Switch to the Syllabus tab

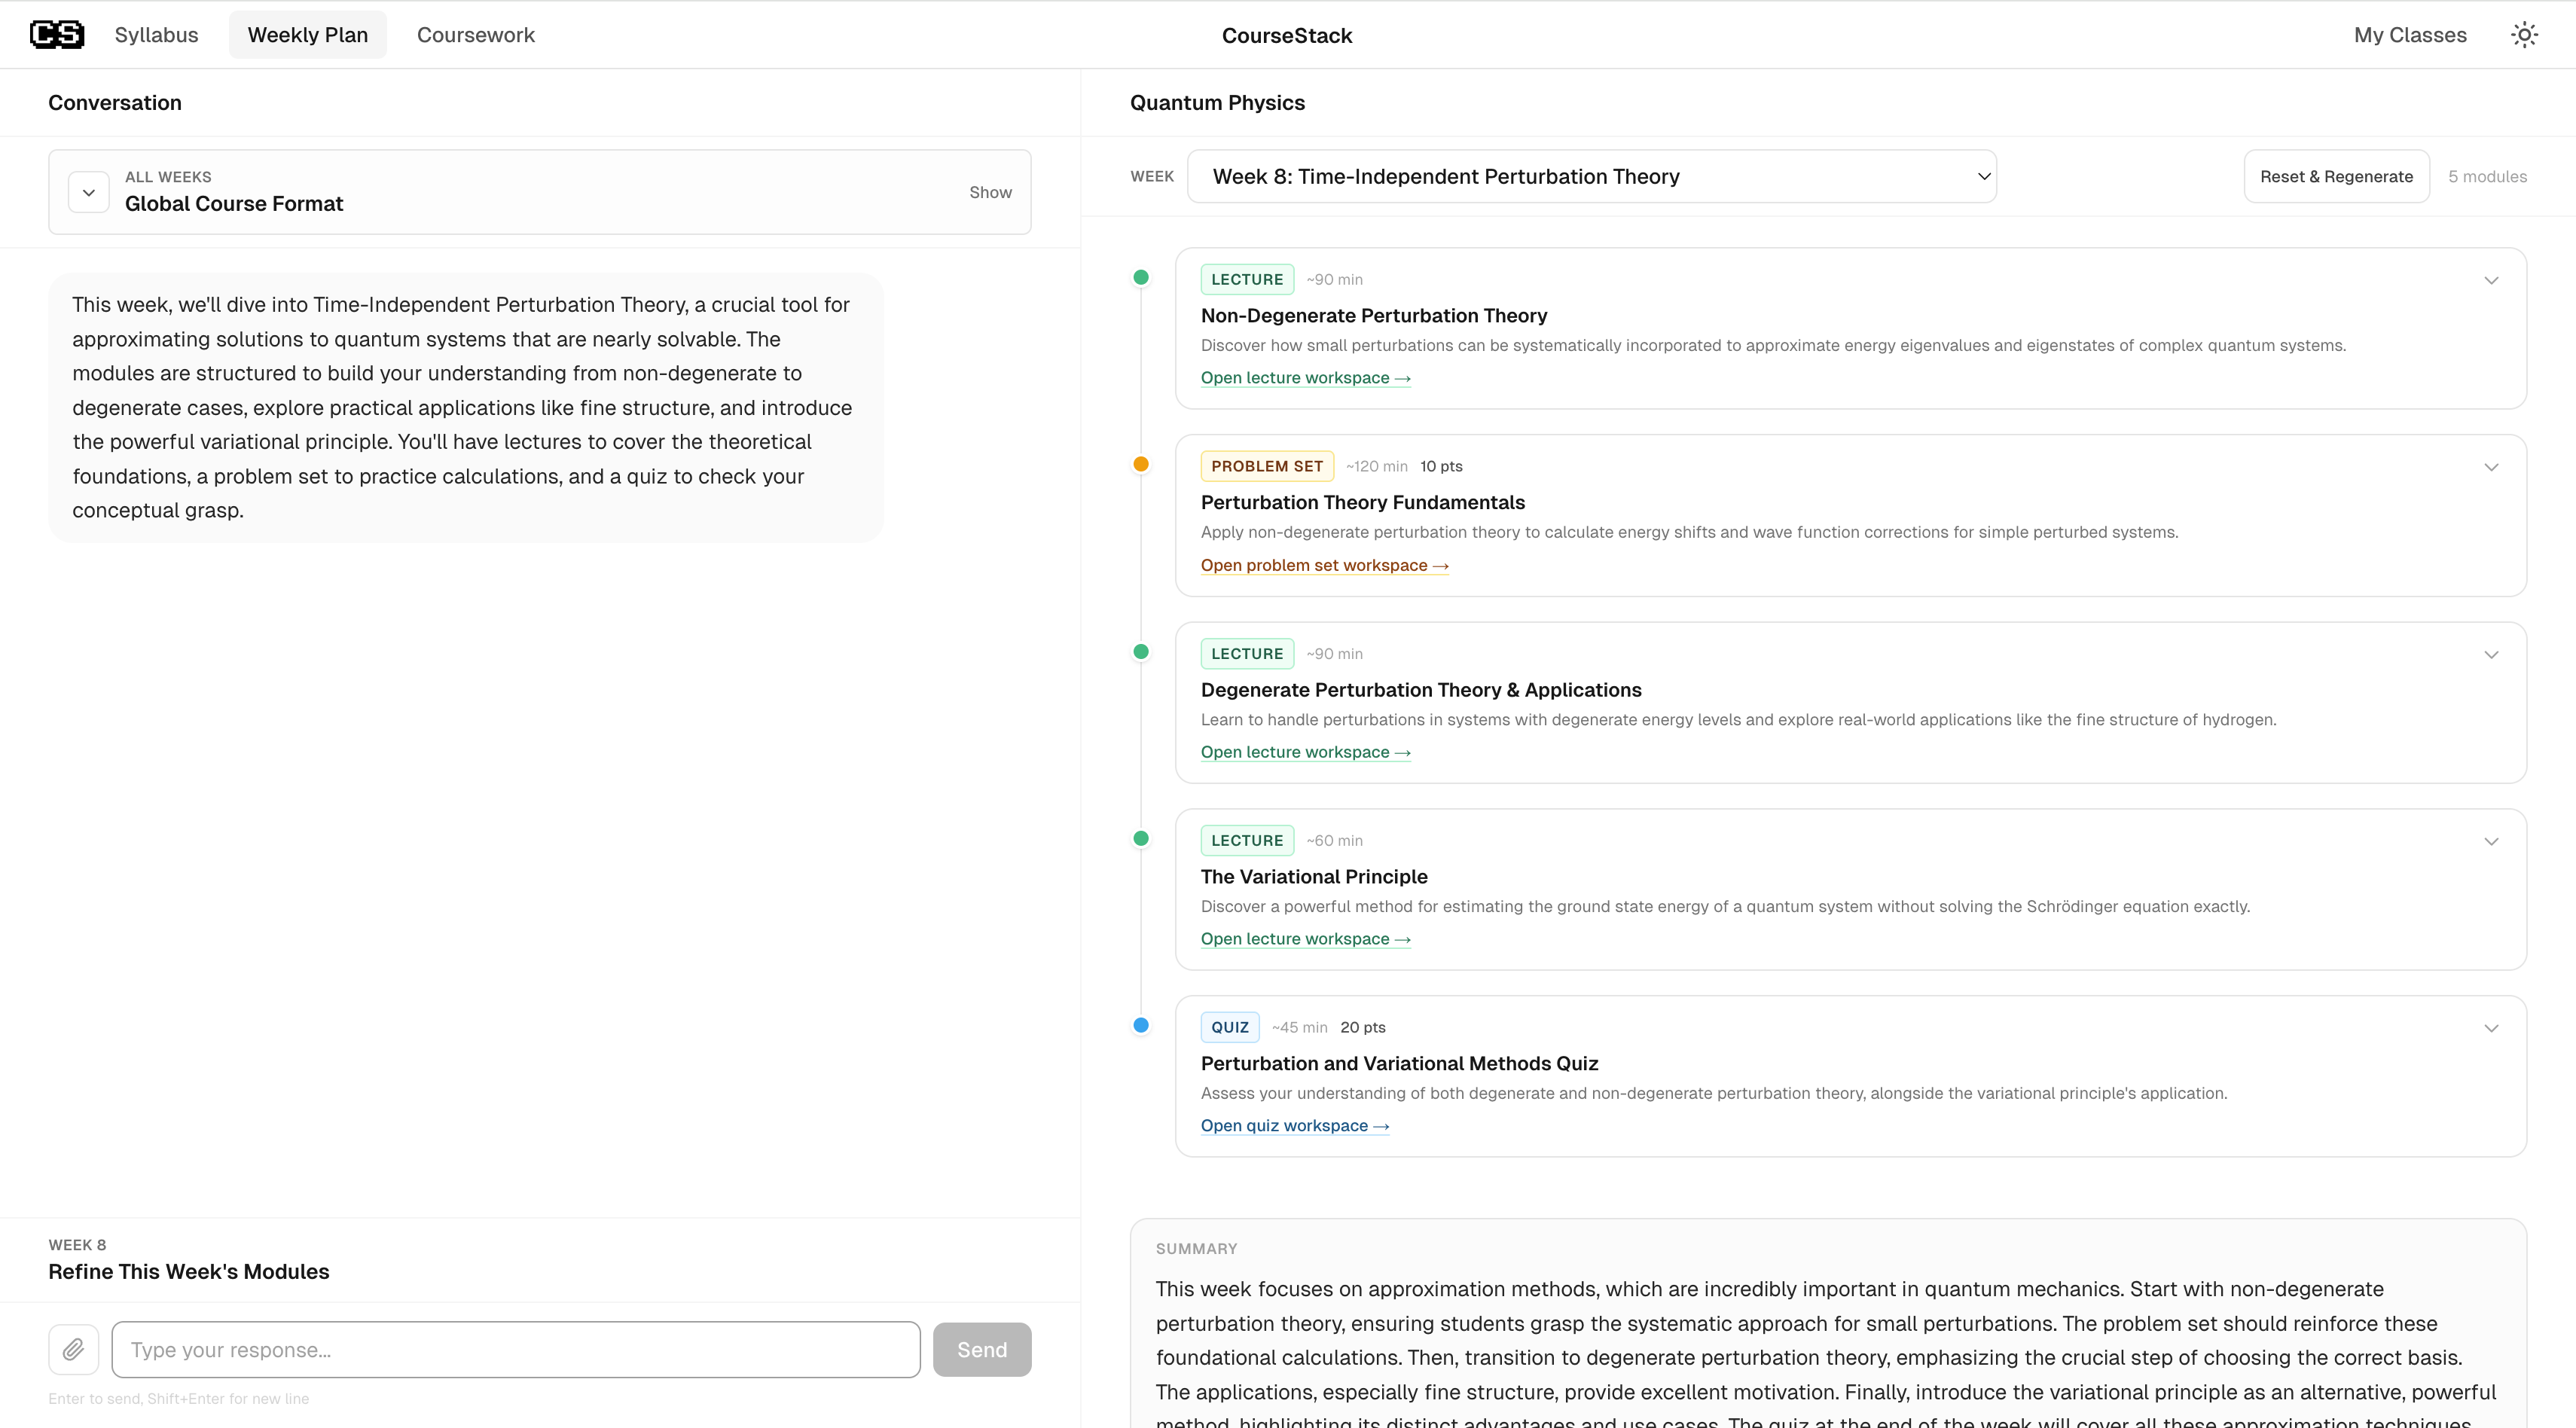(156, 35)
